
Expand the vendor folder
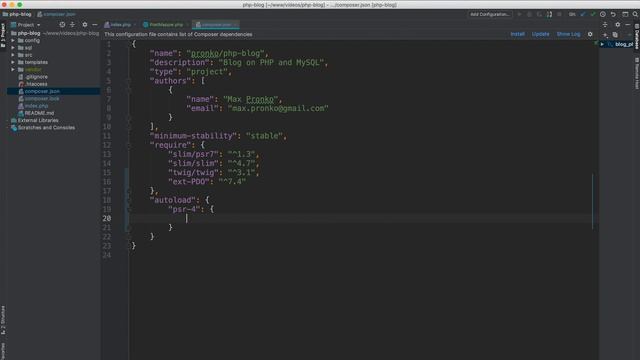(x=13, y=70)
